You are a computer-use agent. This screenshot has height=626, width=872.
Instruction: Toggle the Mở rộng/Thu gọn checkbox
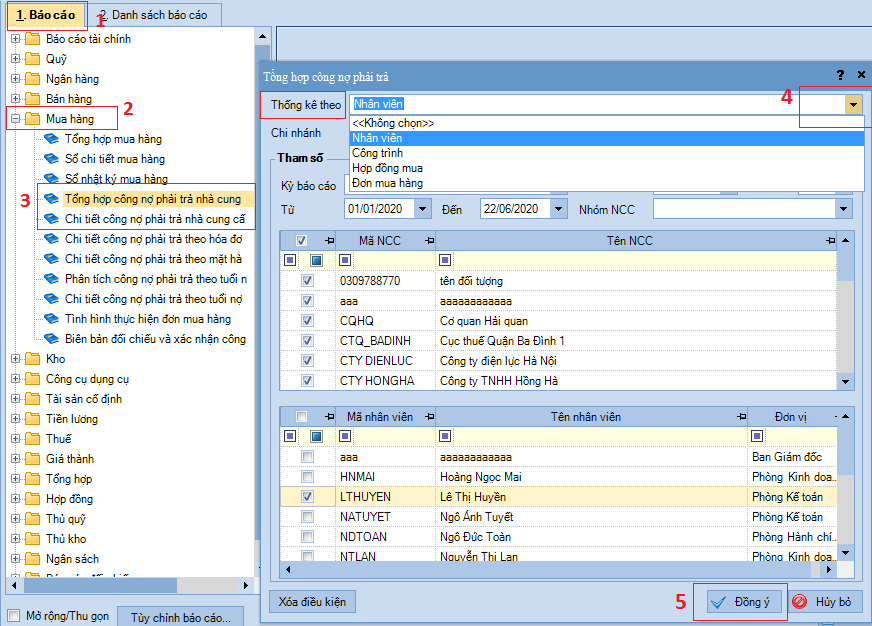point(13,615)
